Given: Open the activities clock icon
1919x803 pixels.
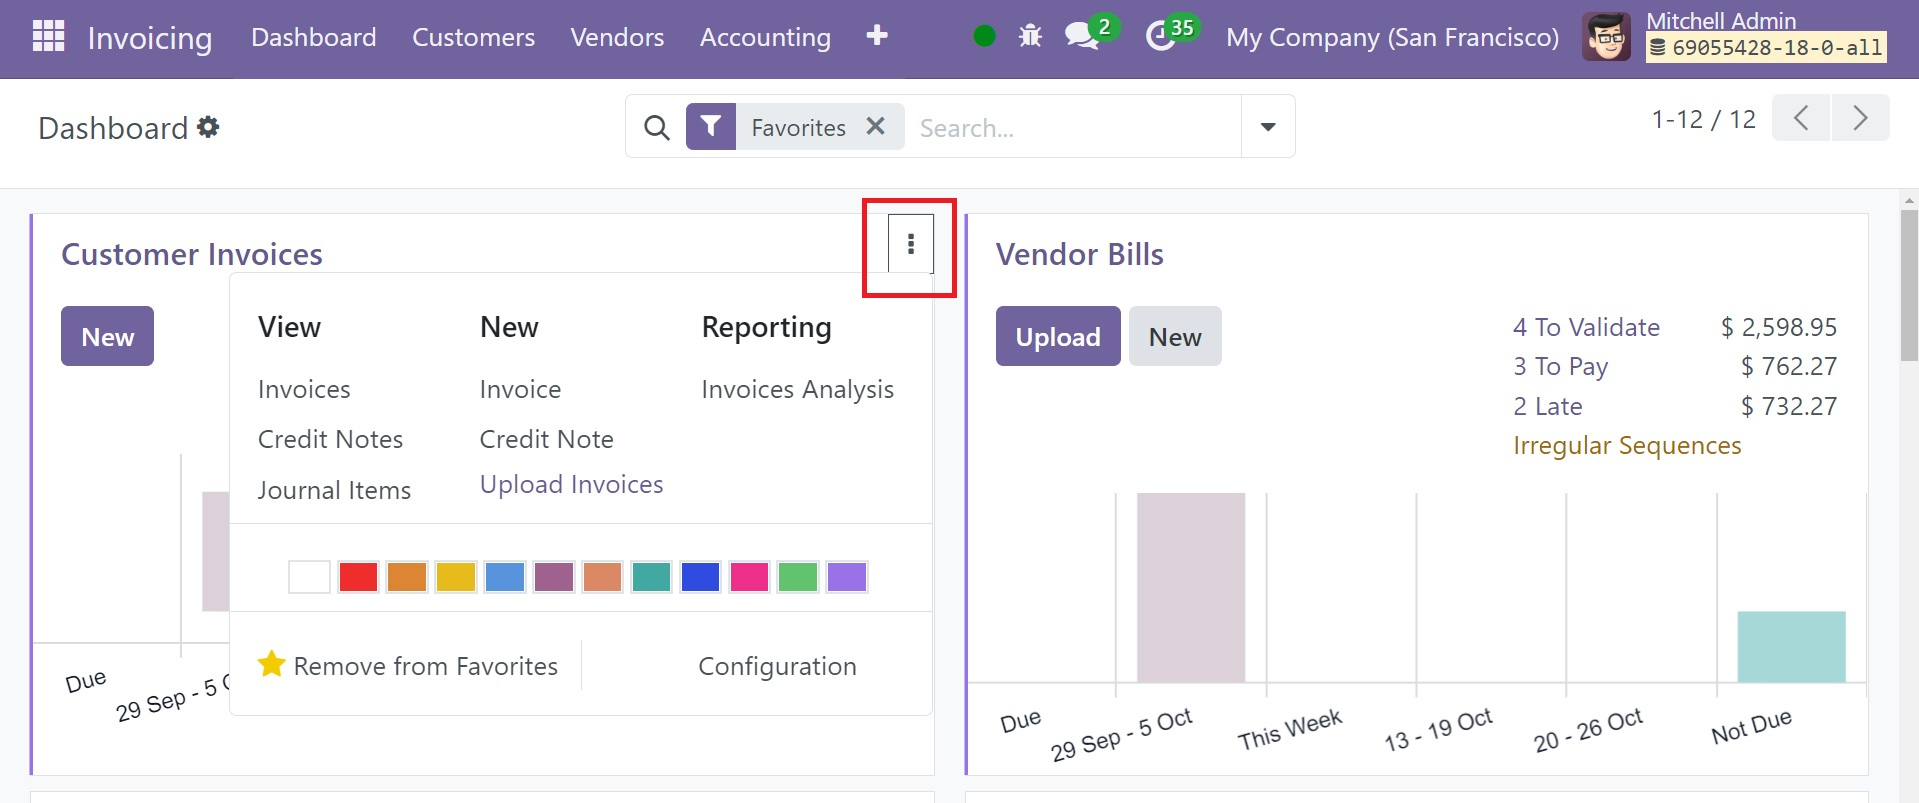Looking at the screenshot, I should [x=1160, y=37].
